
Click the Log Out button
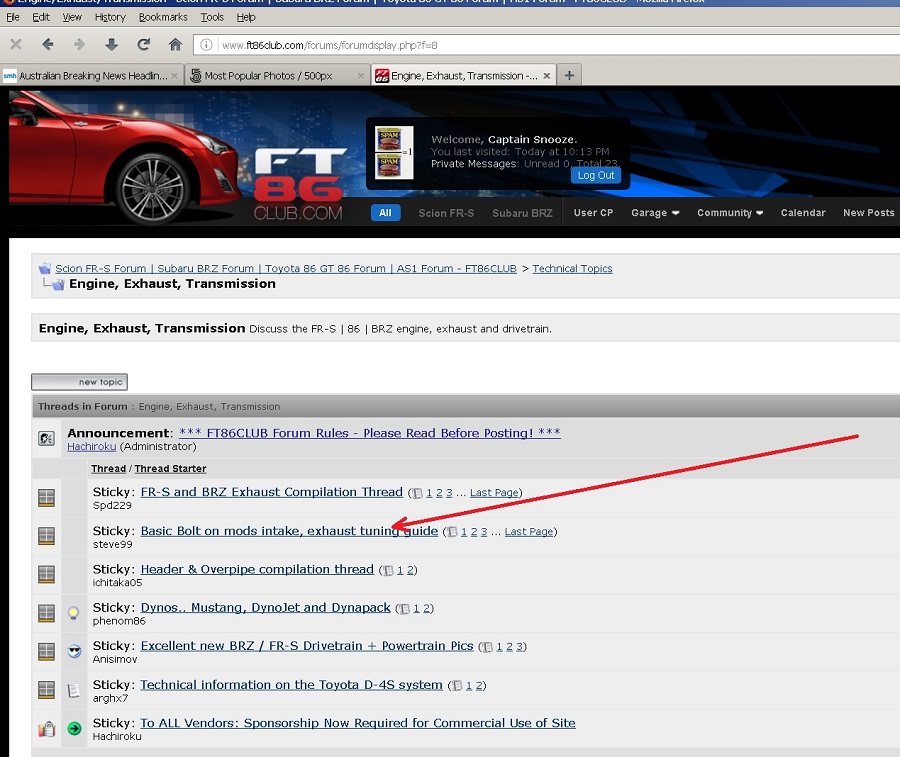(596, 175)
